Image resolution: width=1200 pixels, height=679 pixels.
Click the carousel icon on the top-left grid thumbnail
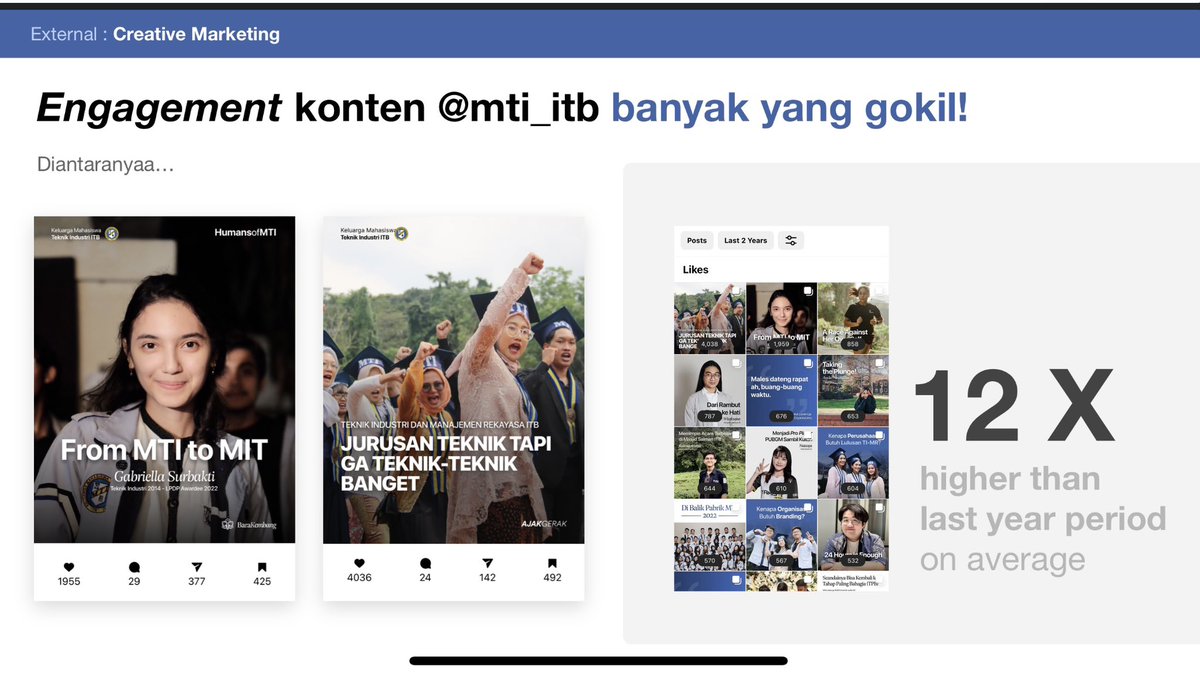736,293
